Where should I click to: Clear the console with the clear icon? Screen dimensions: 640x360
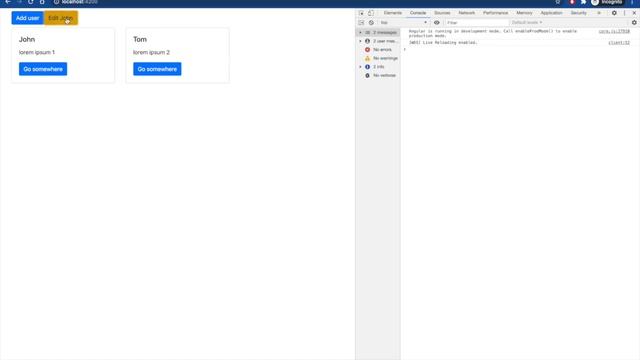click(371, 23)
